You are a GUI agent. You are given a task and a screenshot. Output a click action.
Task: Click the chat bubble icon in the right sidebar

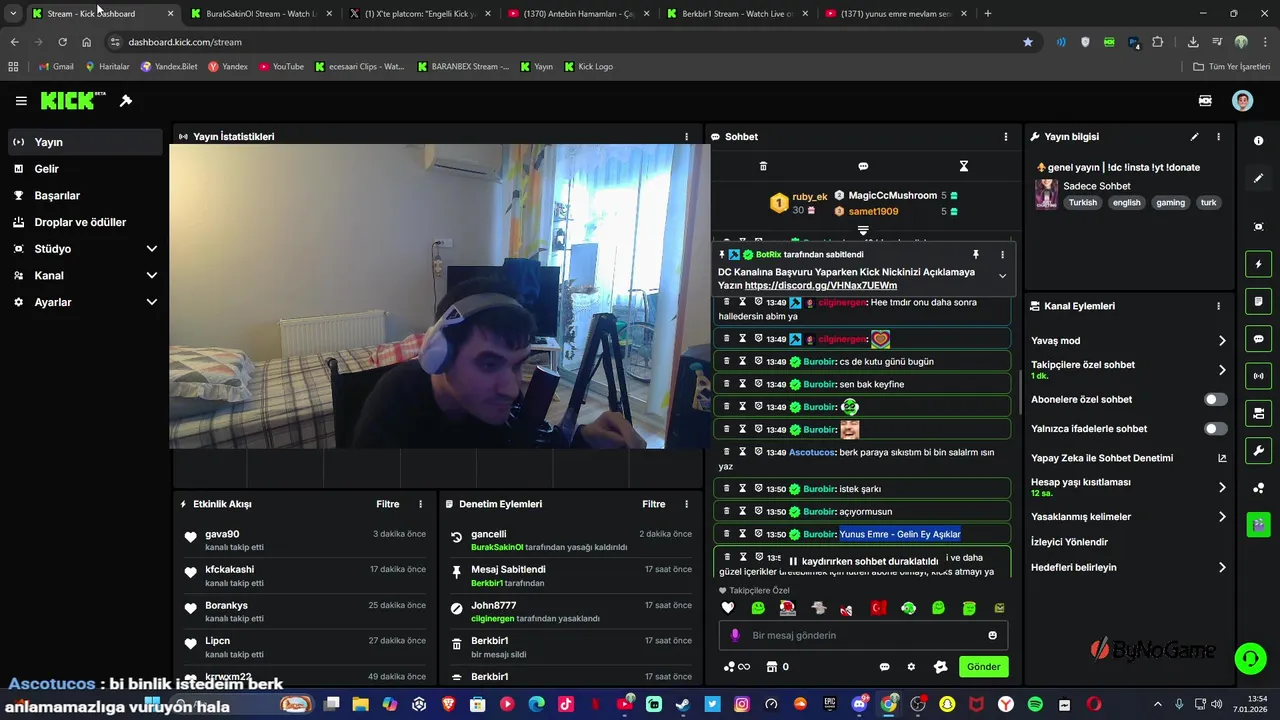pyautogui.click(x=1258, y=339)
